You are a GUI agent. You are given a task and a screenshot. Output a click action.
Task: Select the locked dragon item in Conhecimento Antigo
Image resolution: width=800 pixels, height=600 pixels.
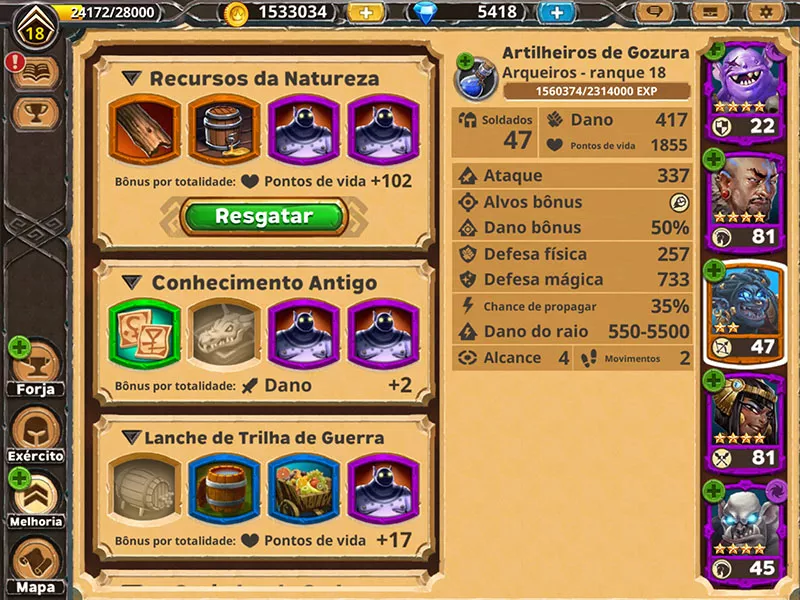pos(224,334)
